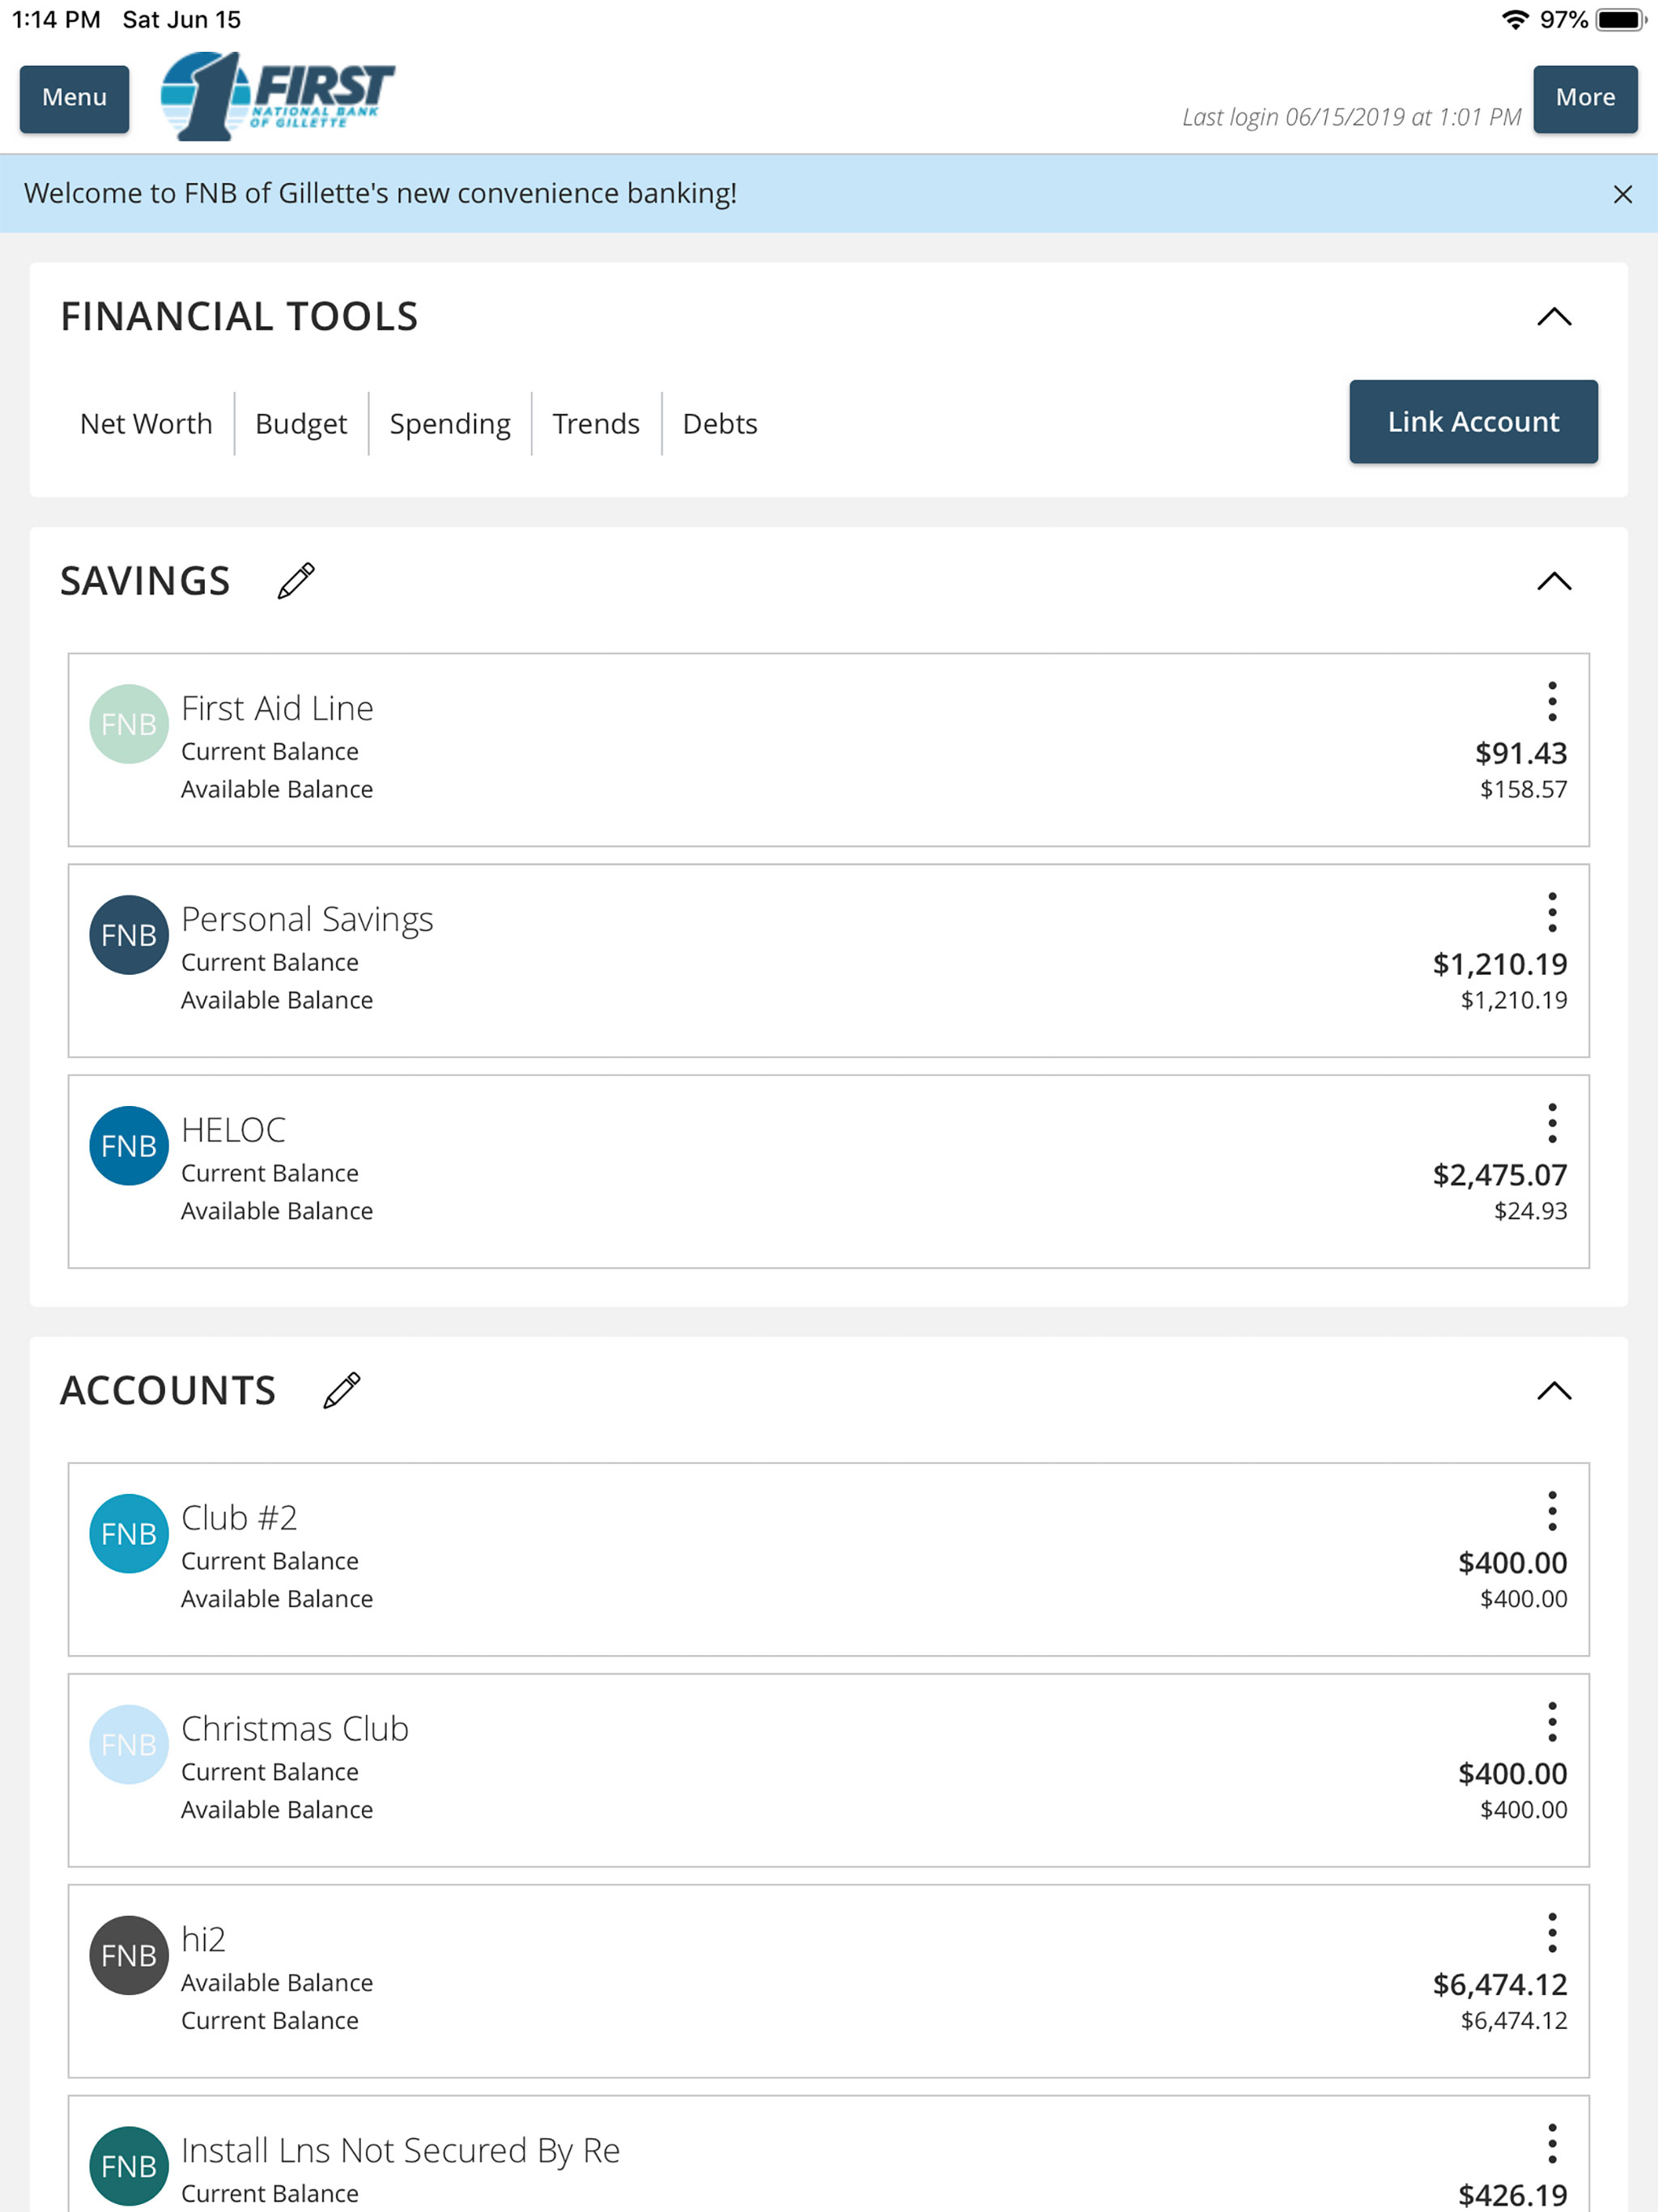Open options menu for First Aid Line
Screen dimensions: 1658x2212
click(x=1552, y=701)
